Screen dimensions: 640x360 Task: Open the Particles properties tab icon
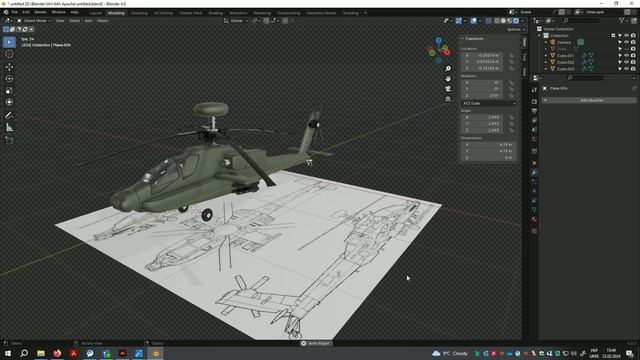[534, 182]
